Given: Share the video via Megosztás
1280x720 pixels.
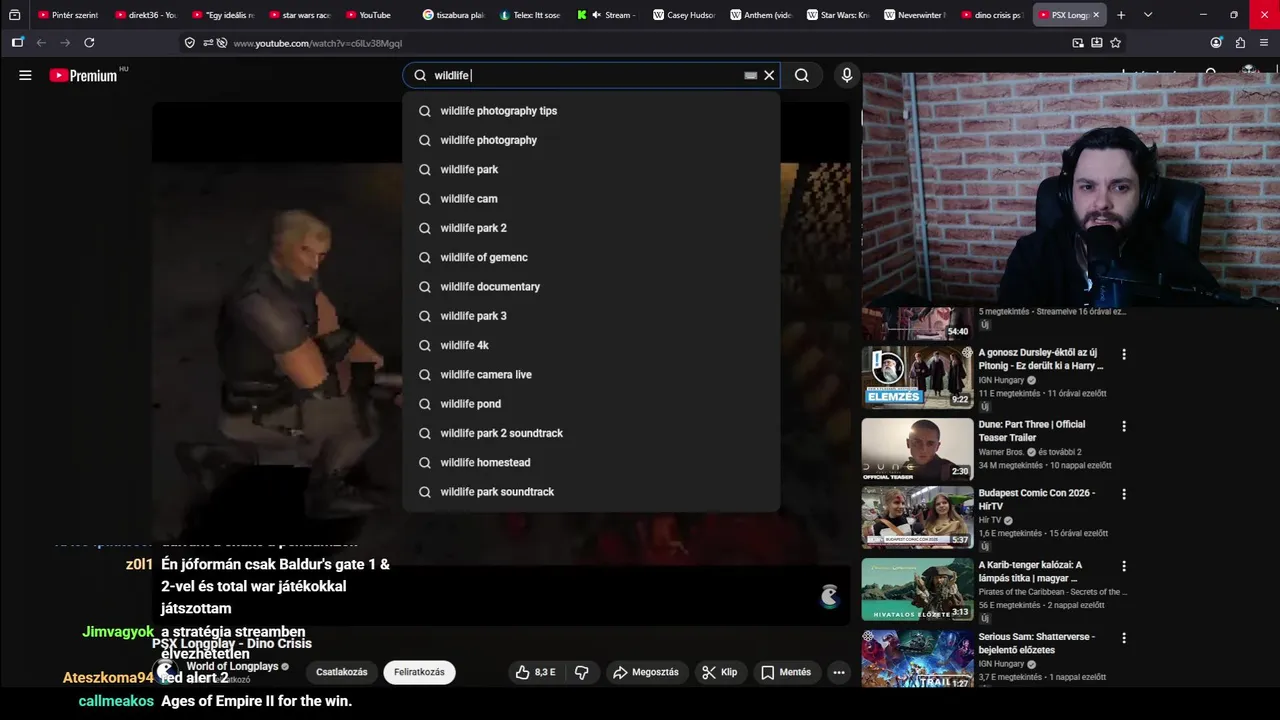Looking at the screenshot, I should [646, 672].
